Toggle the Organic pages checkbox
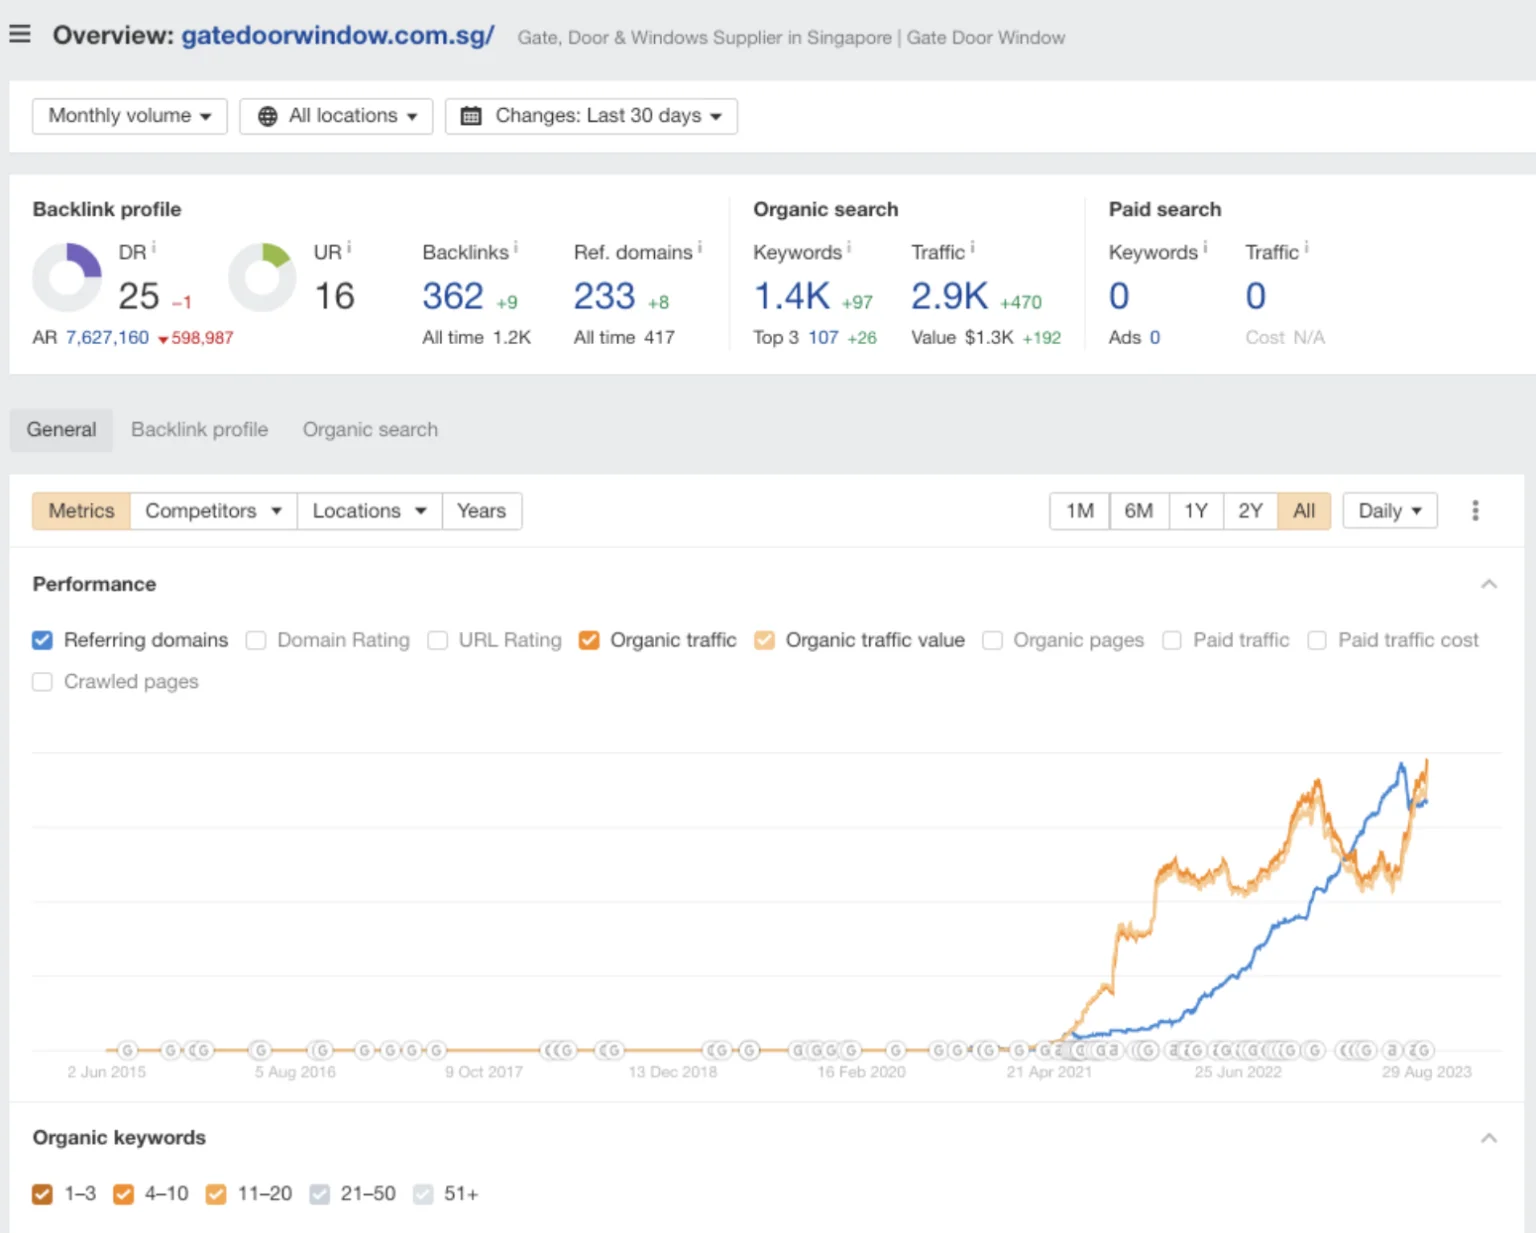 (x=992, y=640)
